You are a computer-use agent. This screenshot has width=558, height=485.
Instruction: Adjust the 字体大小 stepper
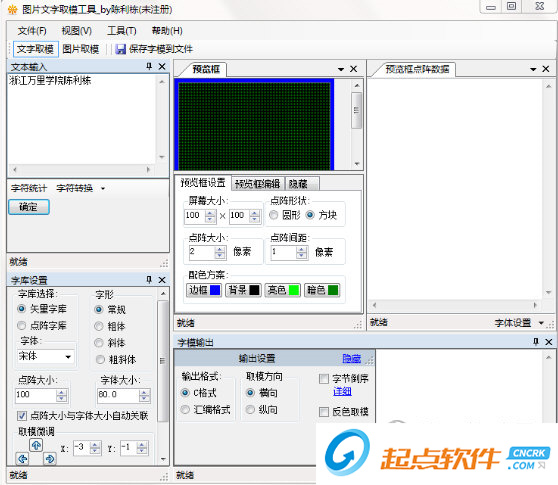coord(144,395)
